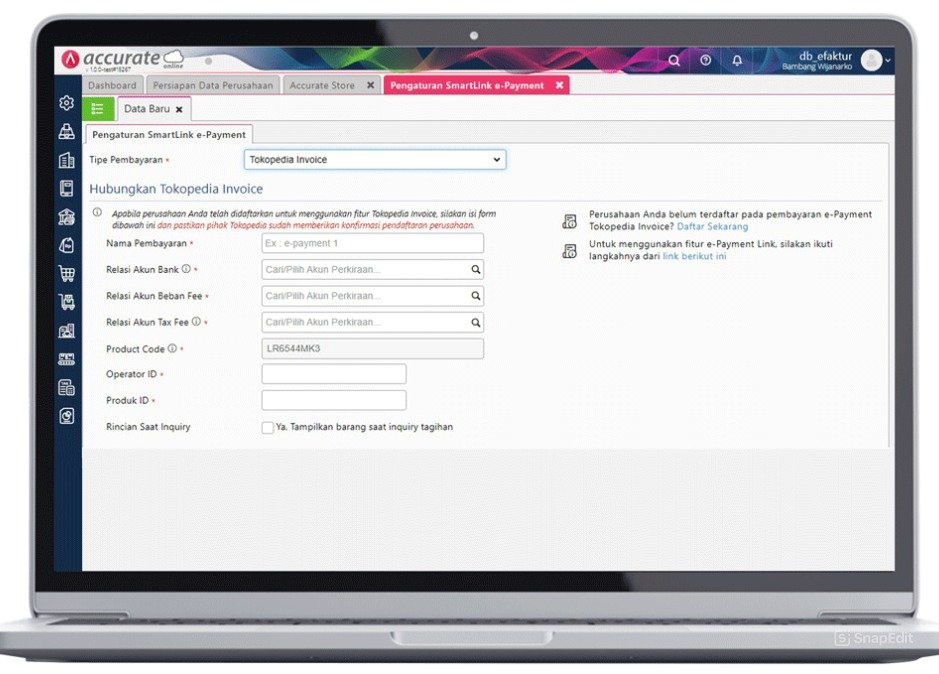Show info tooltip beside Product Code
The width and height of the screenshot is (939, 674).
tap(172, 348)
